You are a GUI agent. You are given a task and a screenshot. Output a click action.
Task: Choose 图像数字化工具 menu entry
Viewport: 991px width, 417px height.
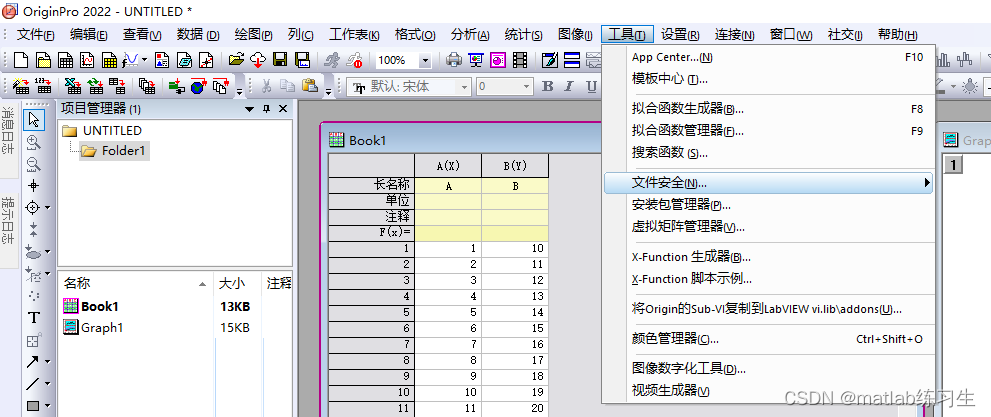[x=768, y=369]
